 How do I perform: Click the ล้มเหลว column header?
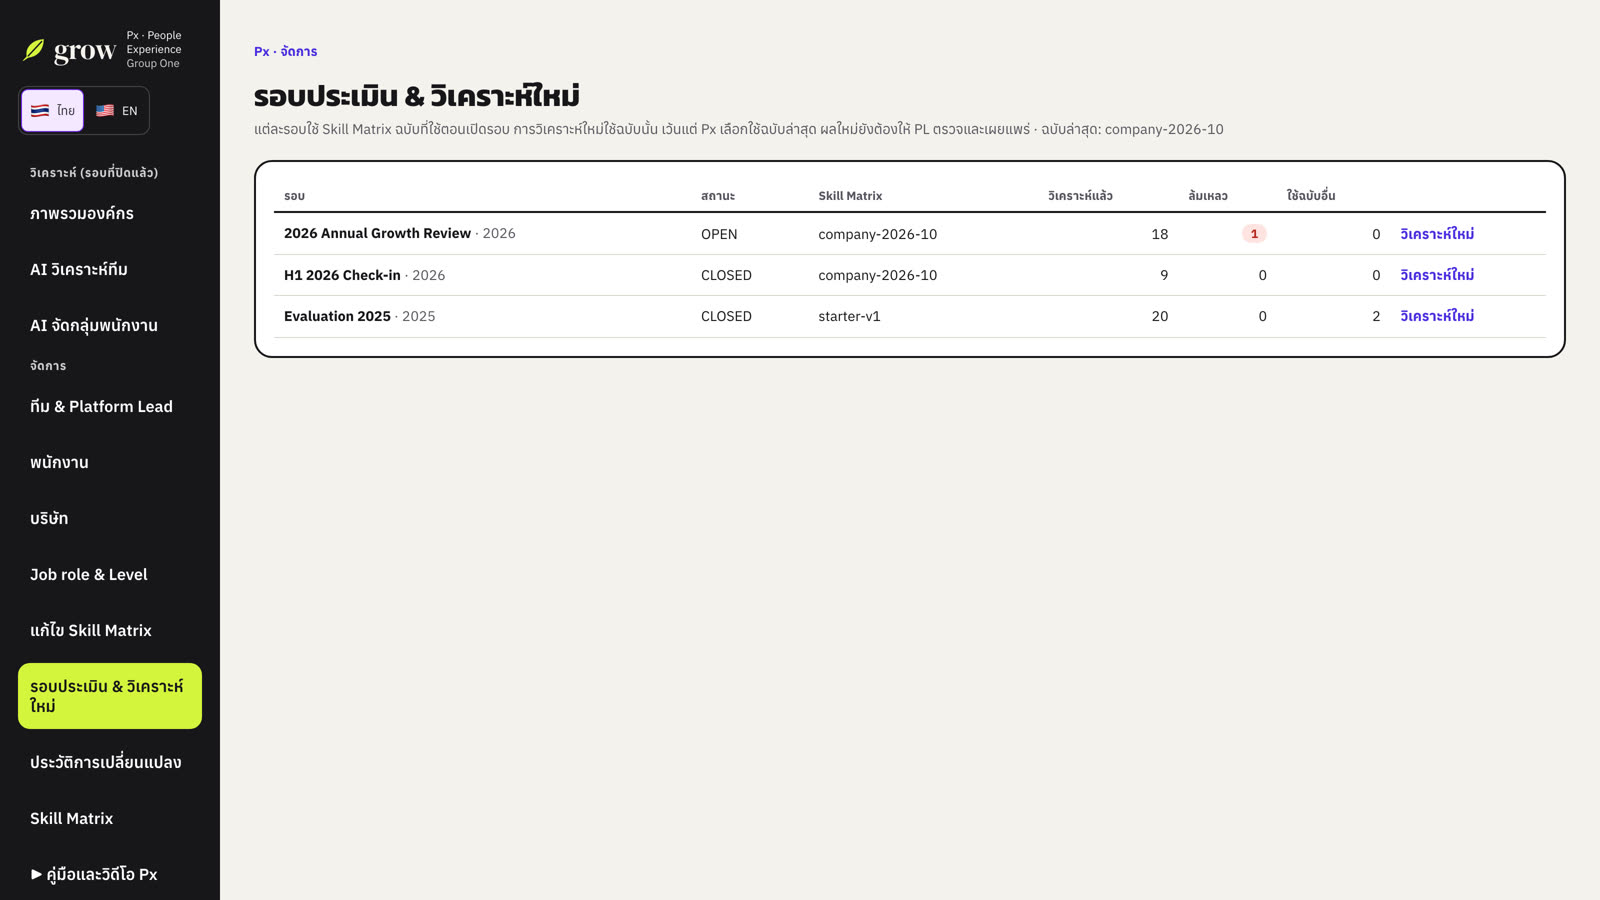1208,196
